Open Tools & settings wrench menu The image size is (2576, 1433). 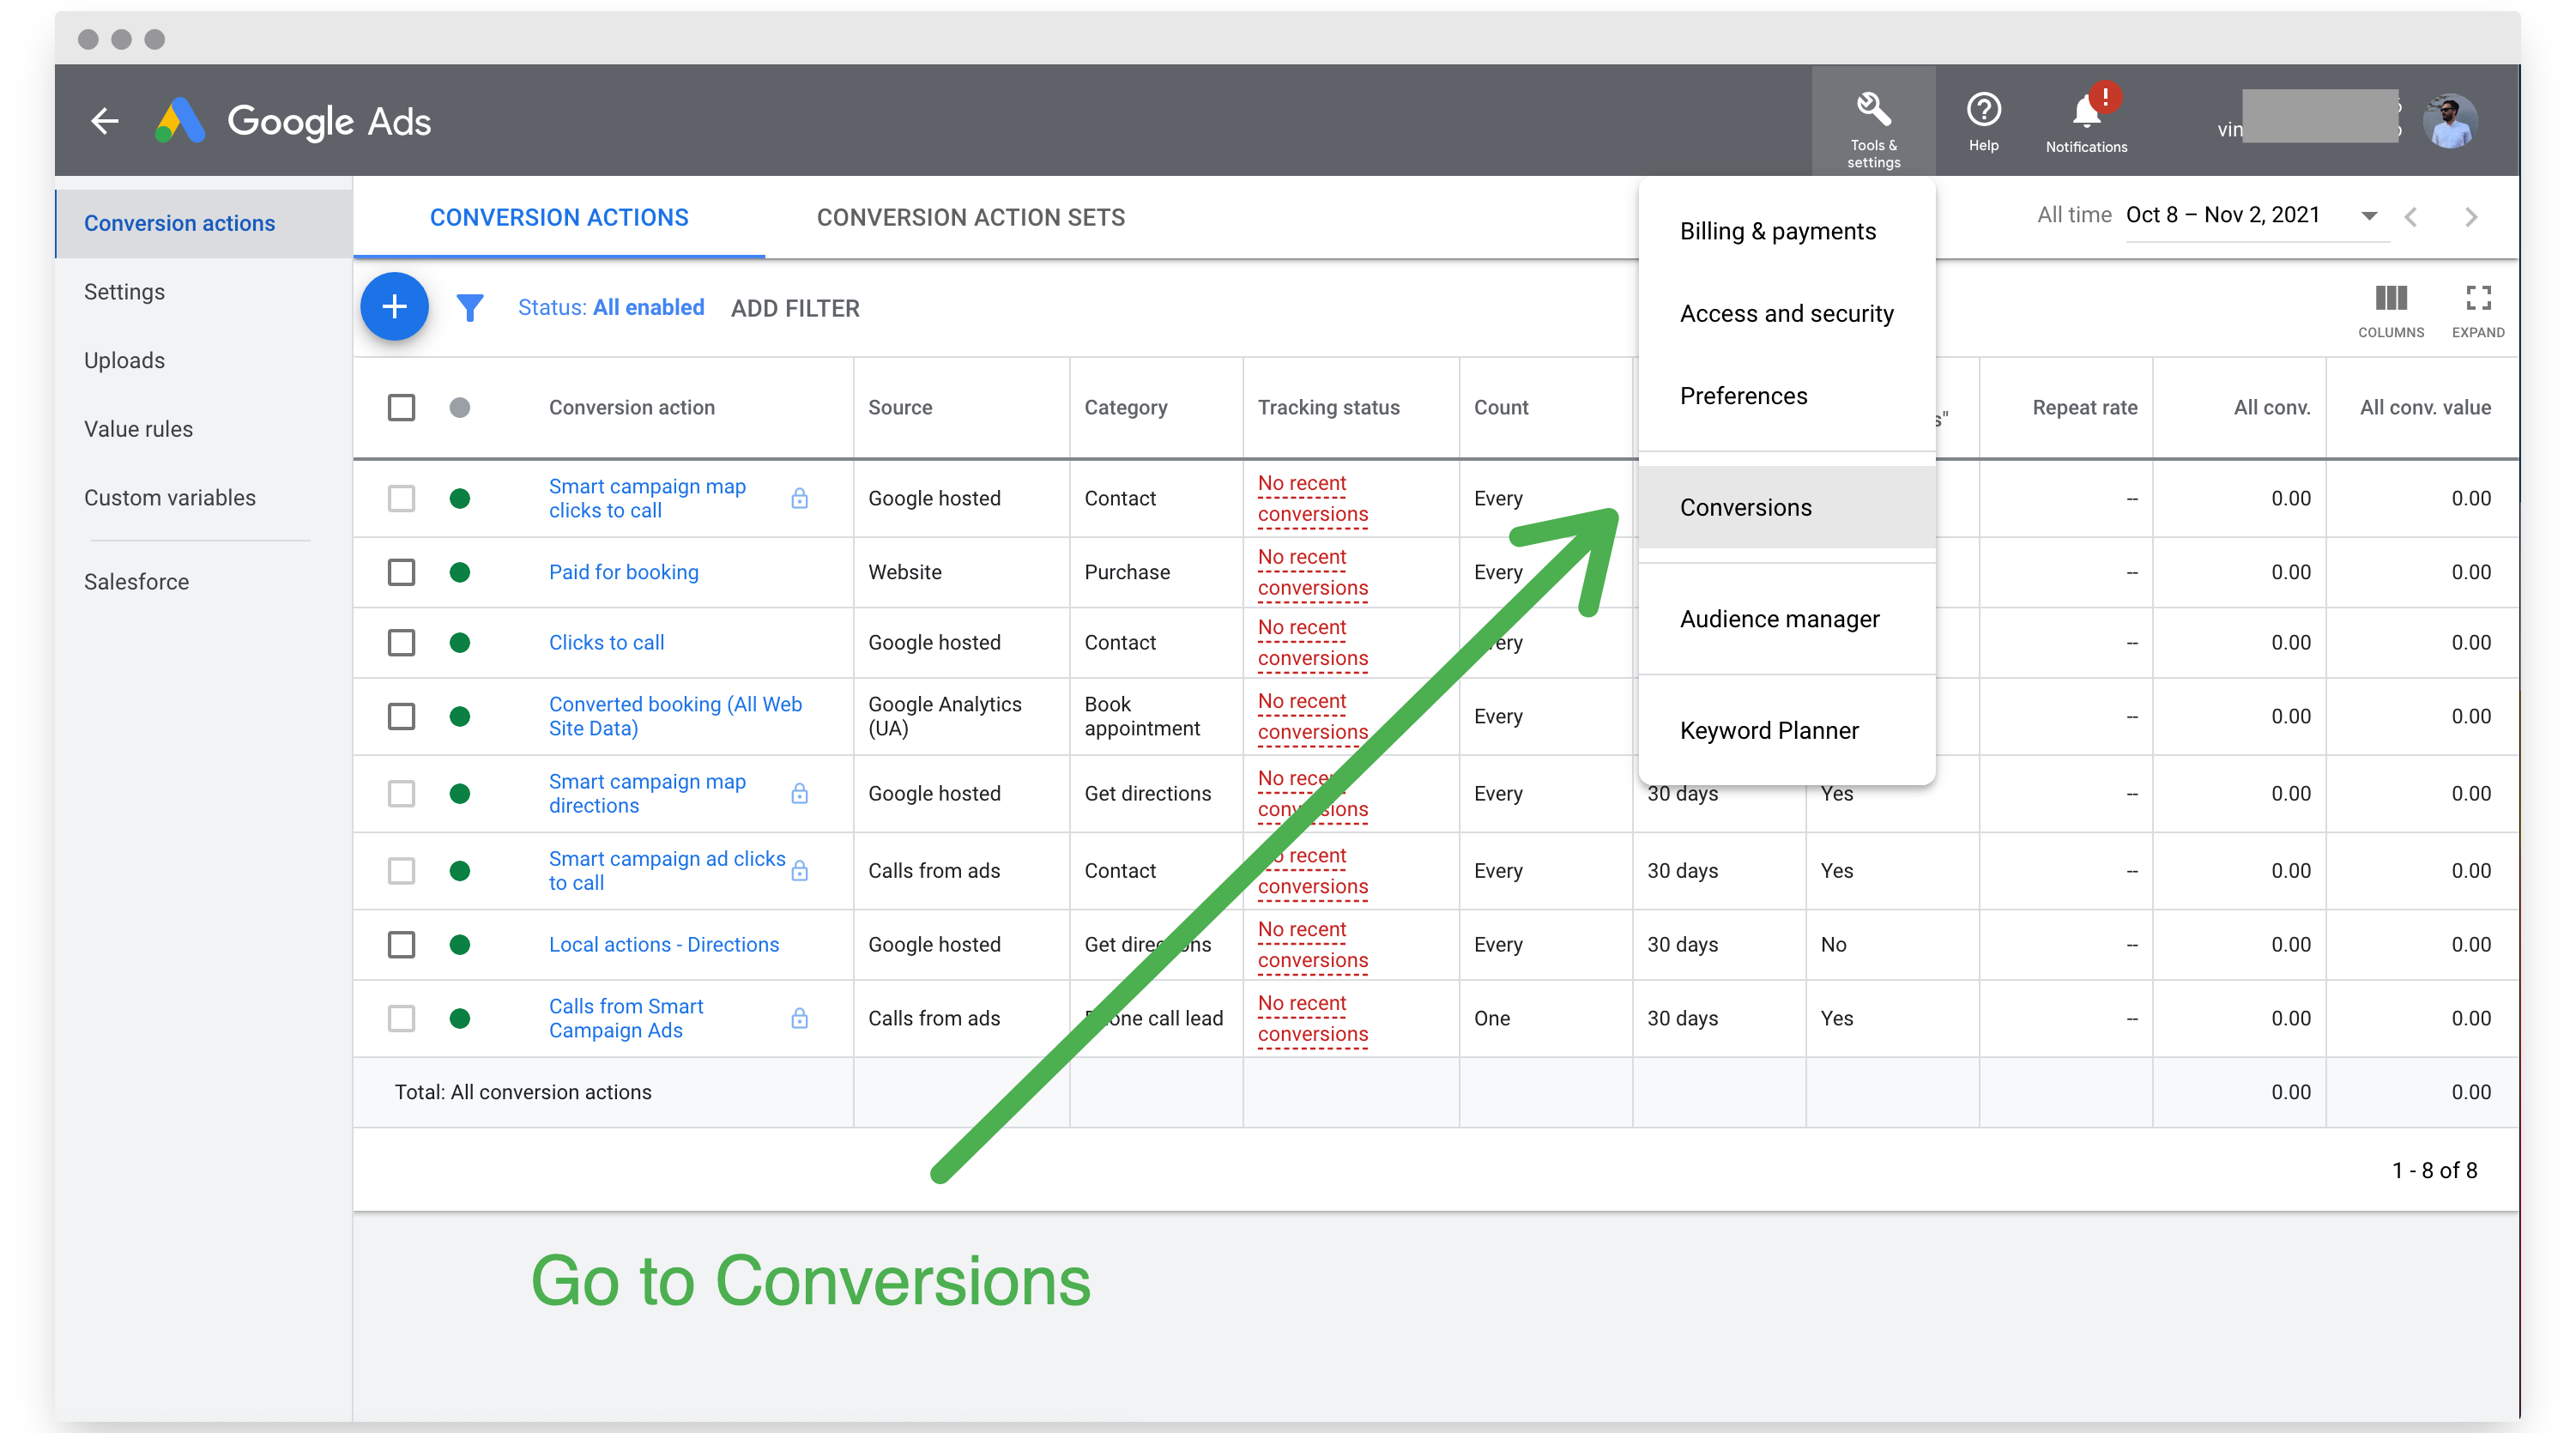pyautogui.click(x=1873, y=121)
